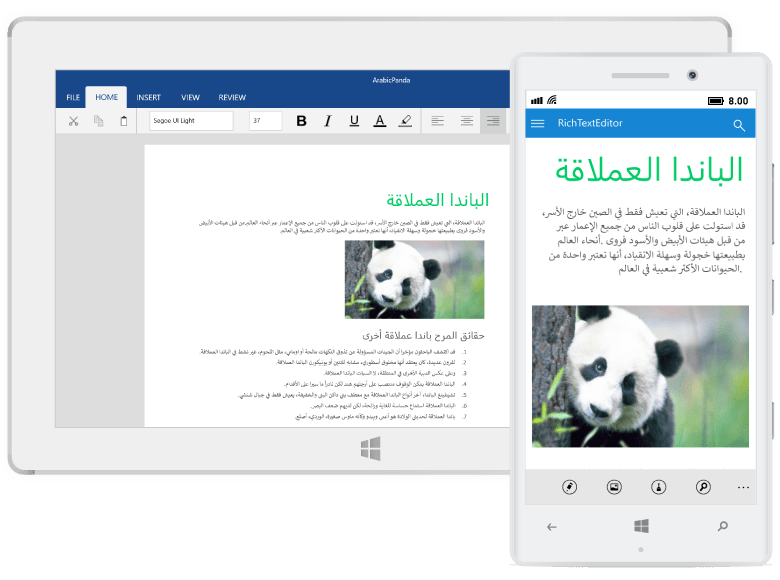Tap the phone's hardware search button

pyautogui.click(x=723, y=526)
